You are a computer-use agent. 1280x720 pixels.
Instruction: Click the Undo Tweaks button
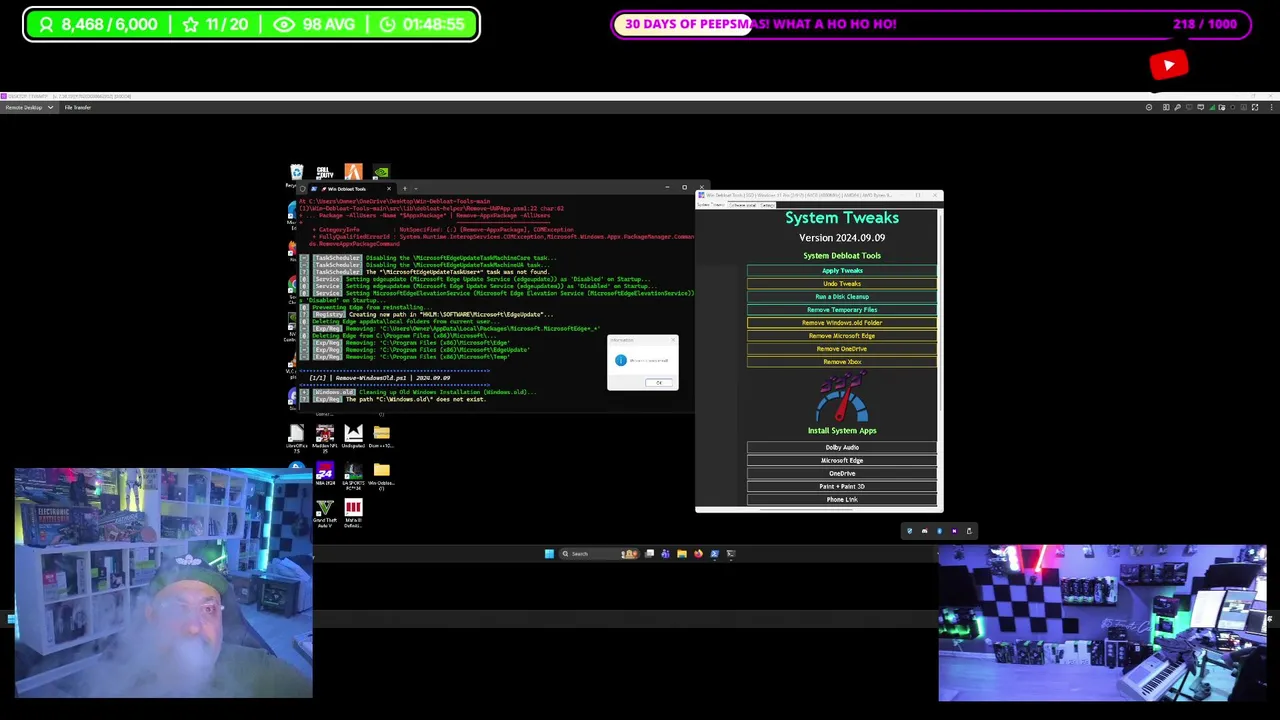coord(842,284)
